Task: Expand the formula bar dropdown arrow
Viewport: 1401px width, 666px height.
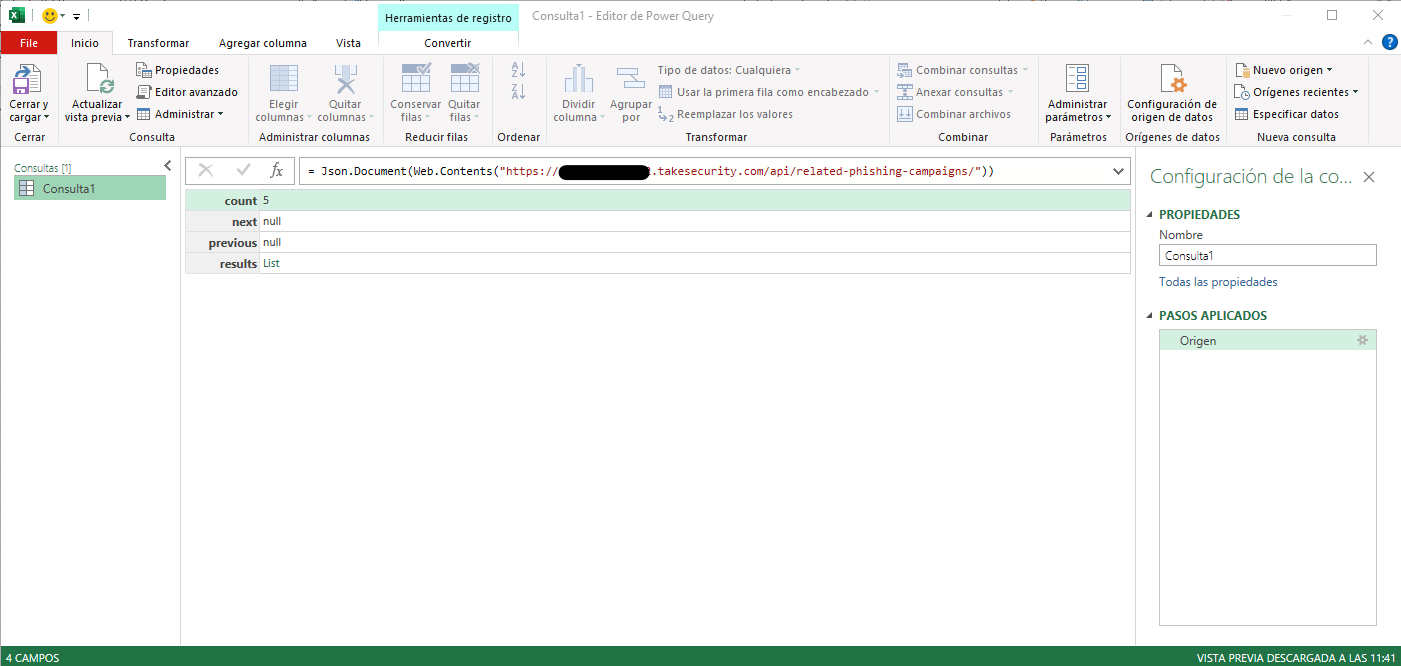Action: coord(1118,171)
